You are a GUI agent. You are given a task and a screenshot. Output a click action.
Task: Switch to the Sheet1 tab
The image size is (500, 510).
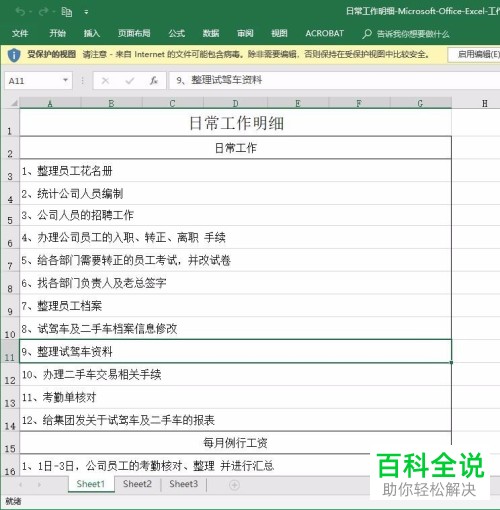point(91,484)
